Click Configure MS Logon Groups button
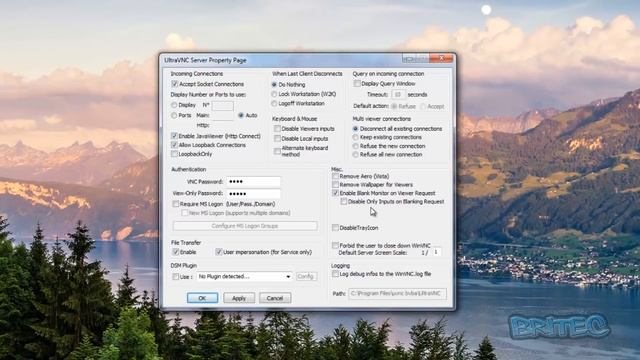 (245, 226)
